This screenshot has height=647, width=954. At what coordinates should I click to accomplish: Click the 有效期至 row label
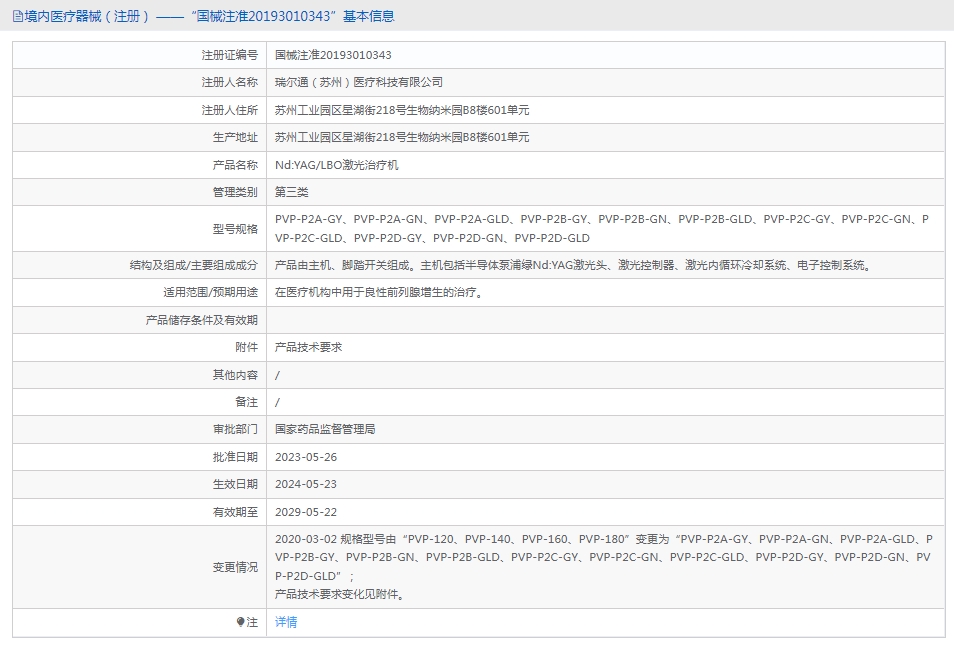235,512
